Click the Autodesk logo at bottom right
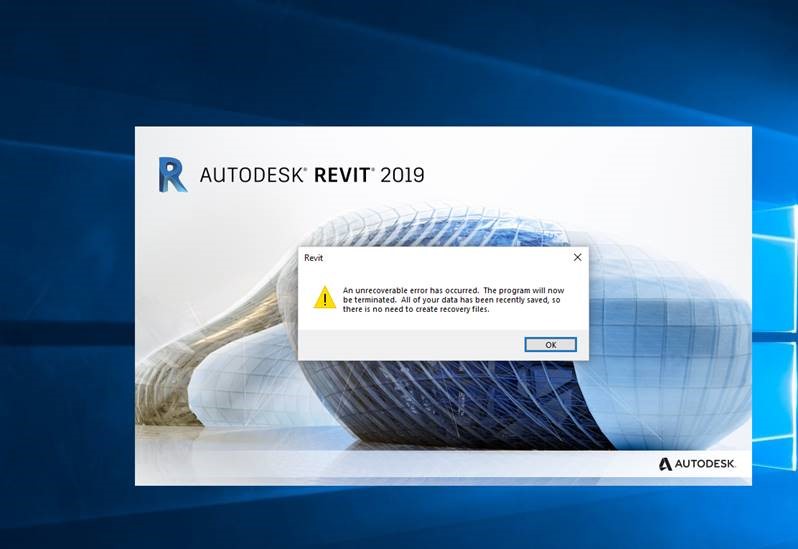The width and height of the screenshot is (798, 549). pos(697,464)
